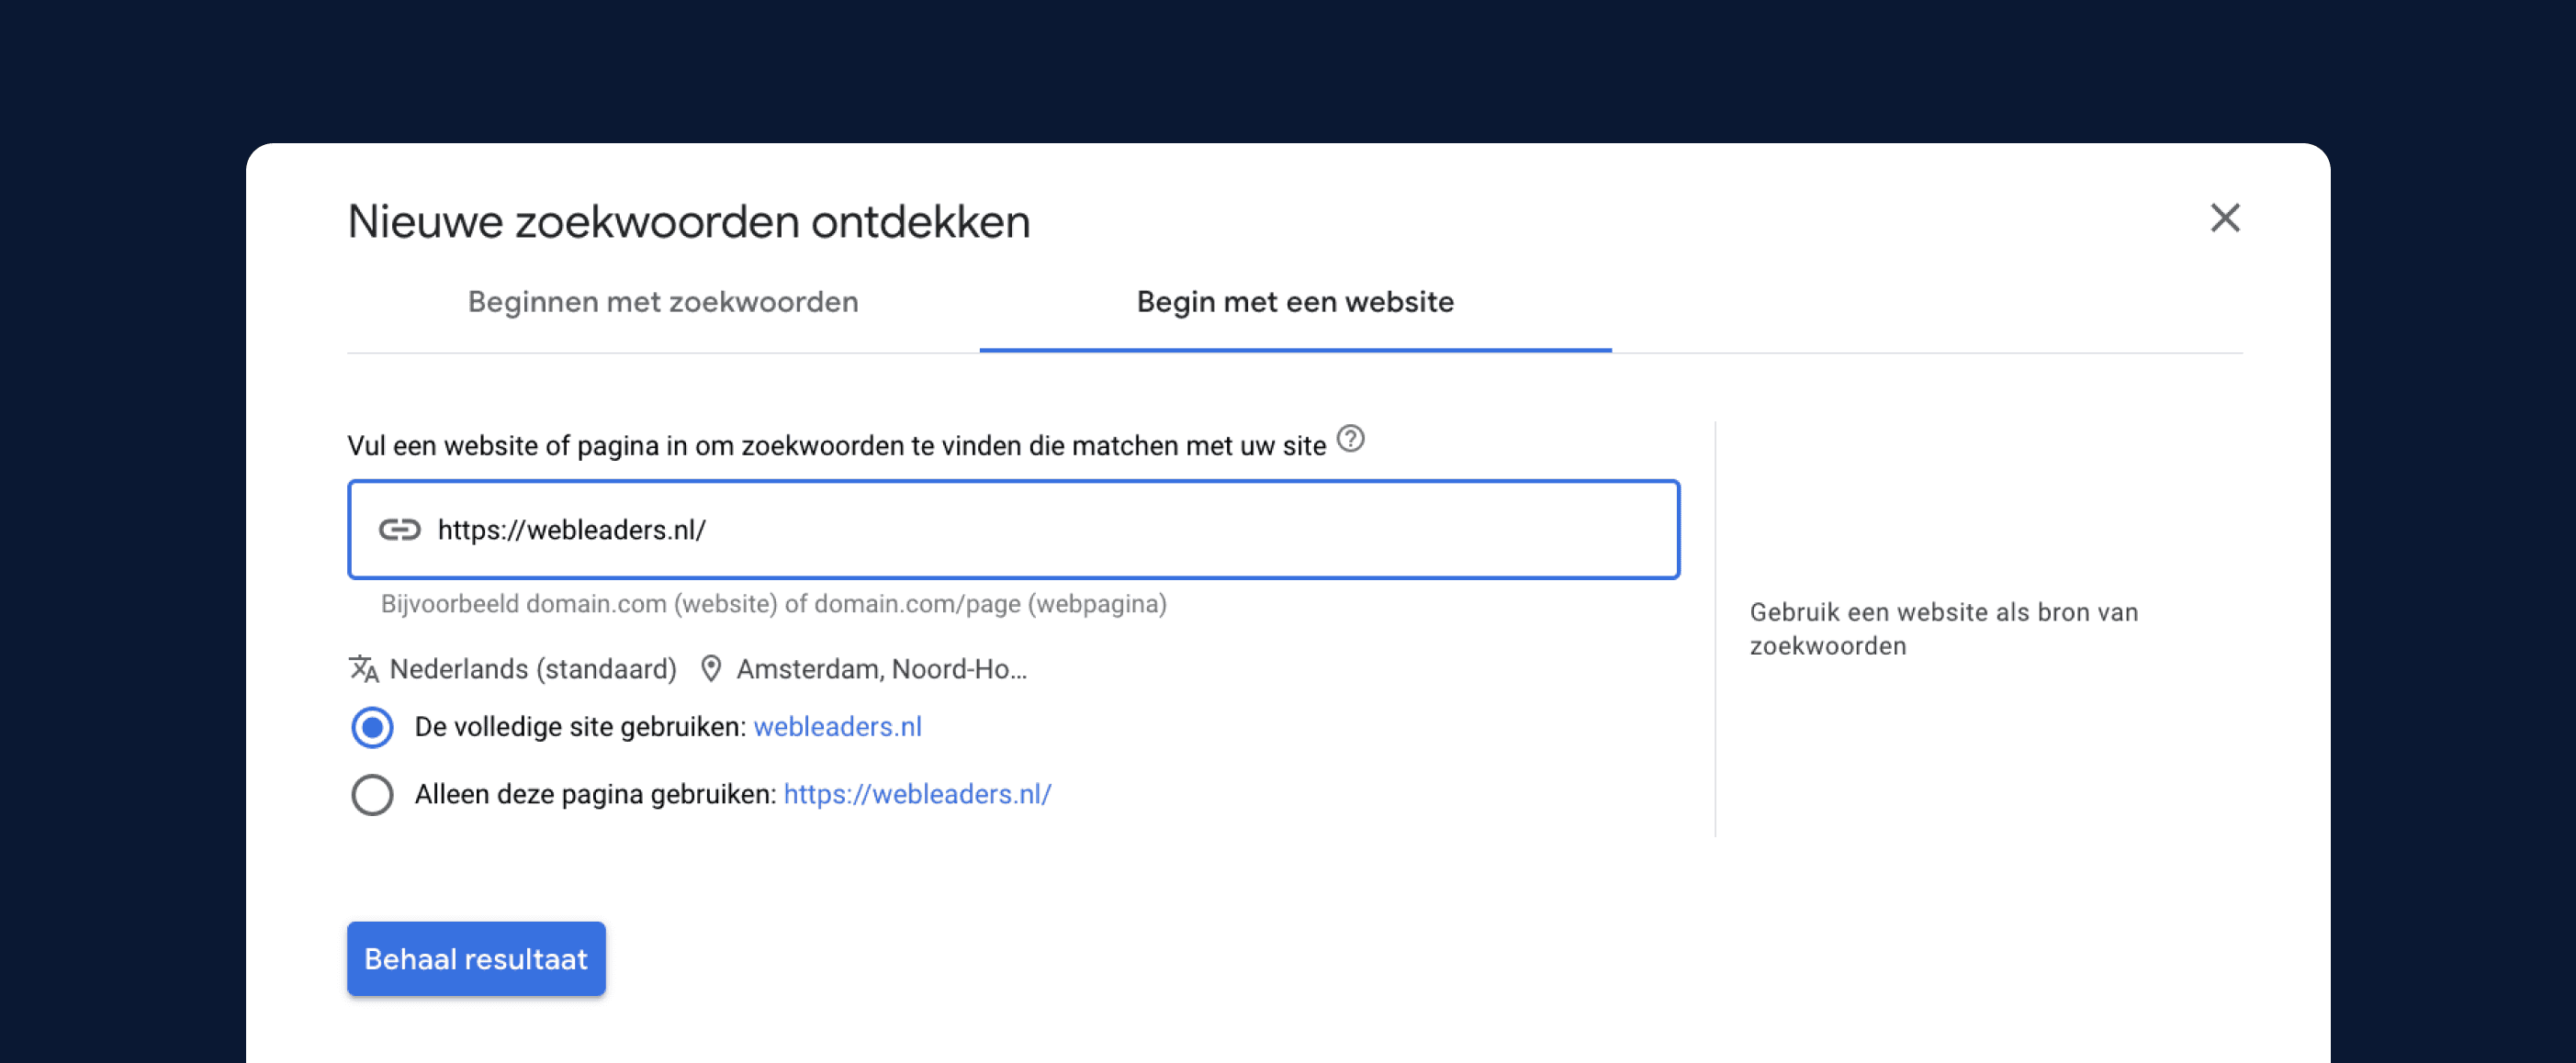Screen dimensions: 2576x1063
Task: Open the Nederlands (standaard) language selector
Action: (x=513, y=668)
